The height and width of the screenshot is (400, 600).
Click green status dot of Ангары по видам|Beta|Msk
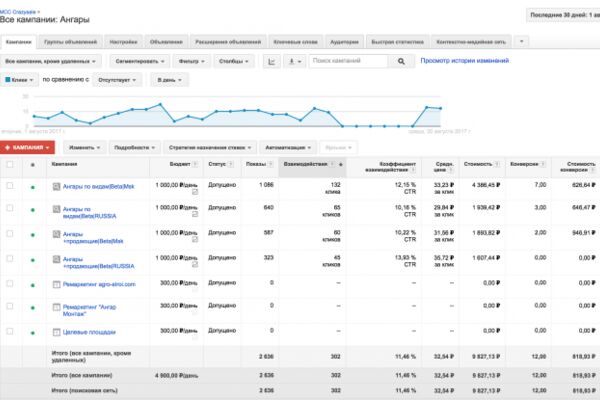point(33,188)
